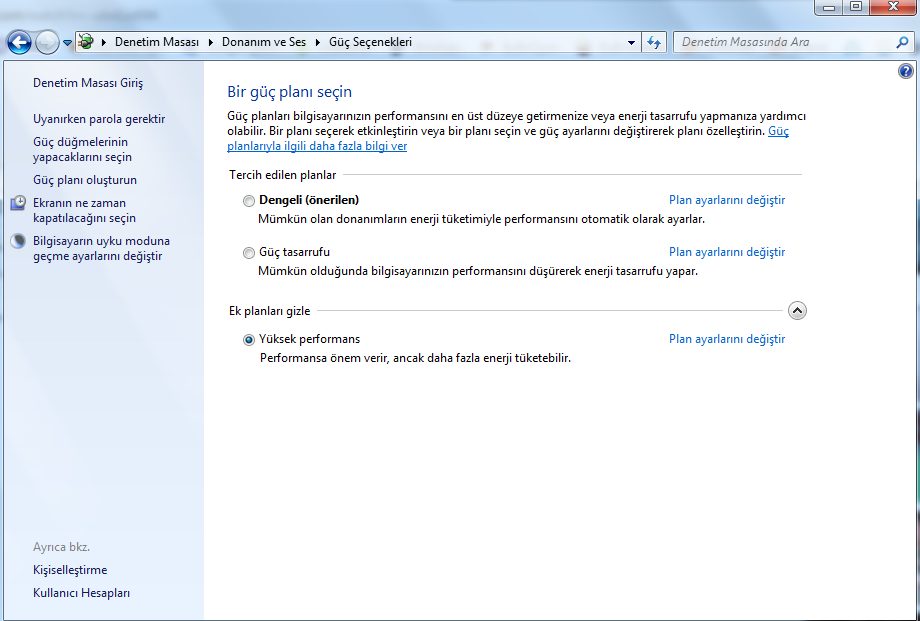The width and height of the screenshot is (920, 621).
Task: Open Kullanıcı Hesapları link
Action: 82,593
